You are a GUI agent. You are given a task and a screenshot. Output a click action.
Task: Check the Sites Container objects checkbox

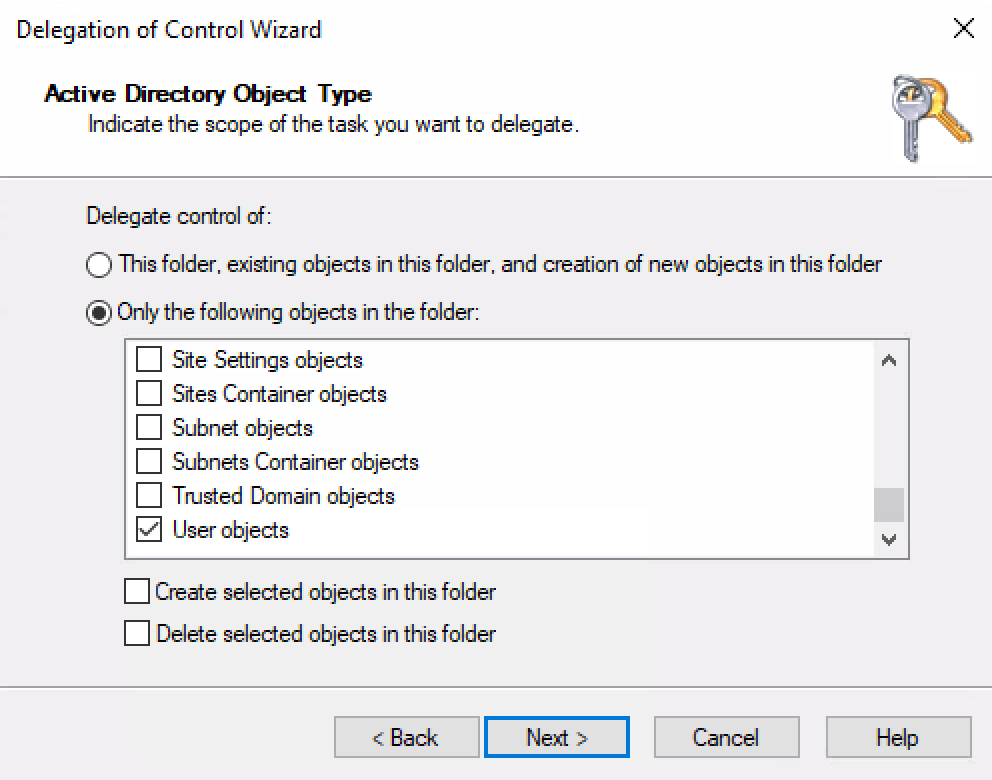pos(149,393)
